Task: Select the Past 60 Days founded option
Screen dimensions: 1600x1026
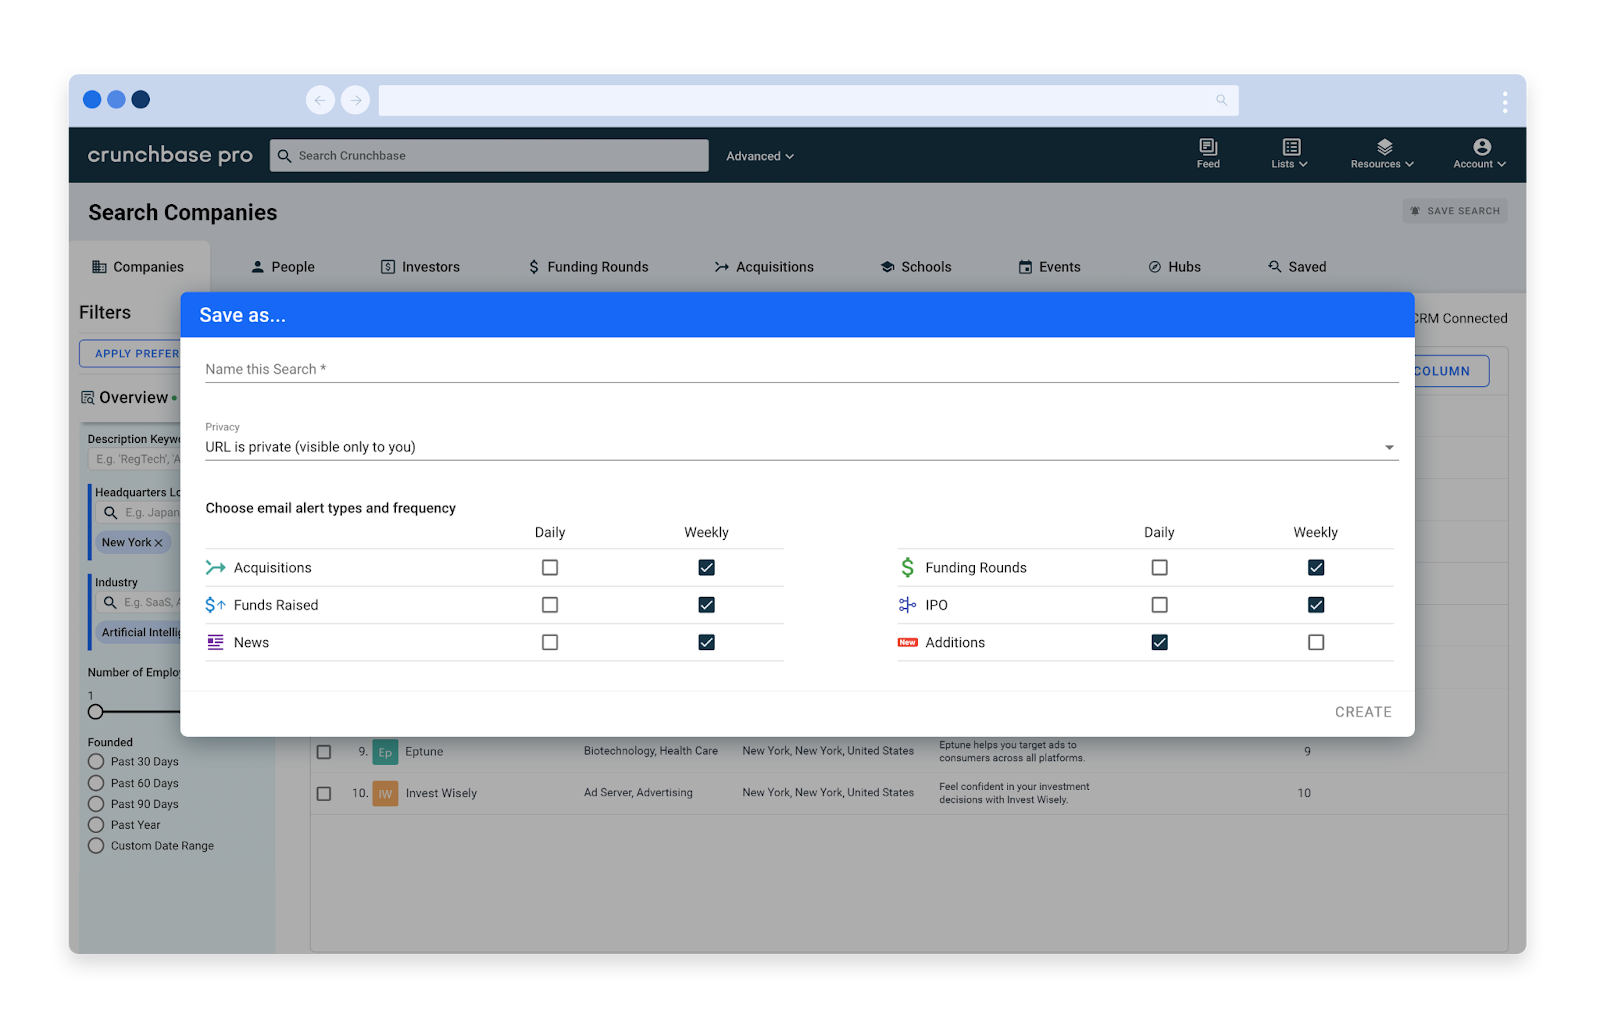Action: (96, 783)
